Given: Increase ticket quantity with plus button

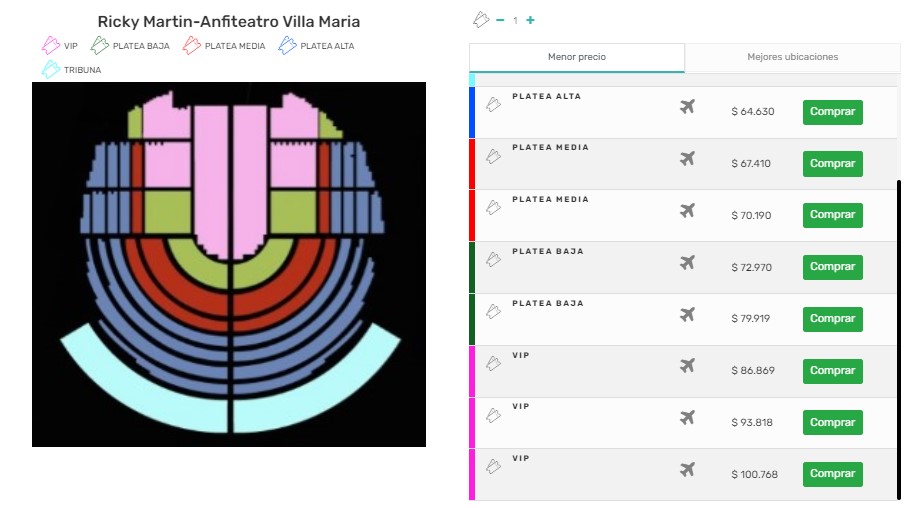Looking at the screenshot, I should click(530, 20).
